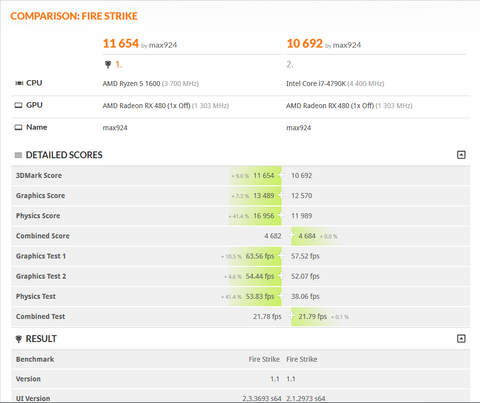Click the Benchmark row label
This screenshot has height=403, width=480.
pyautogui.click(x=35, y=359)
